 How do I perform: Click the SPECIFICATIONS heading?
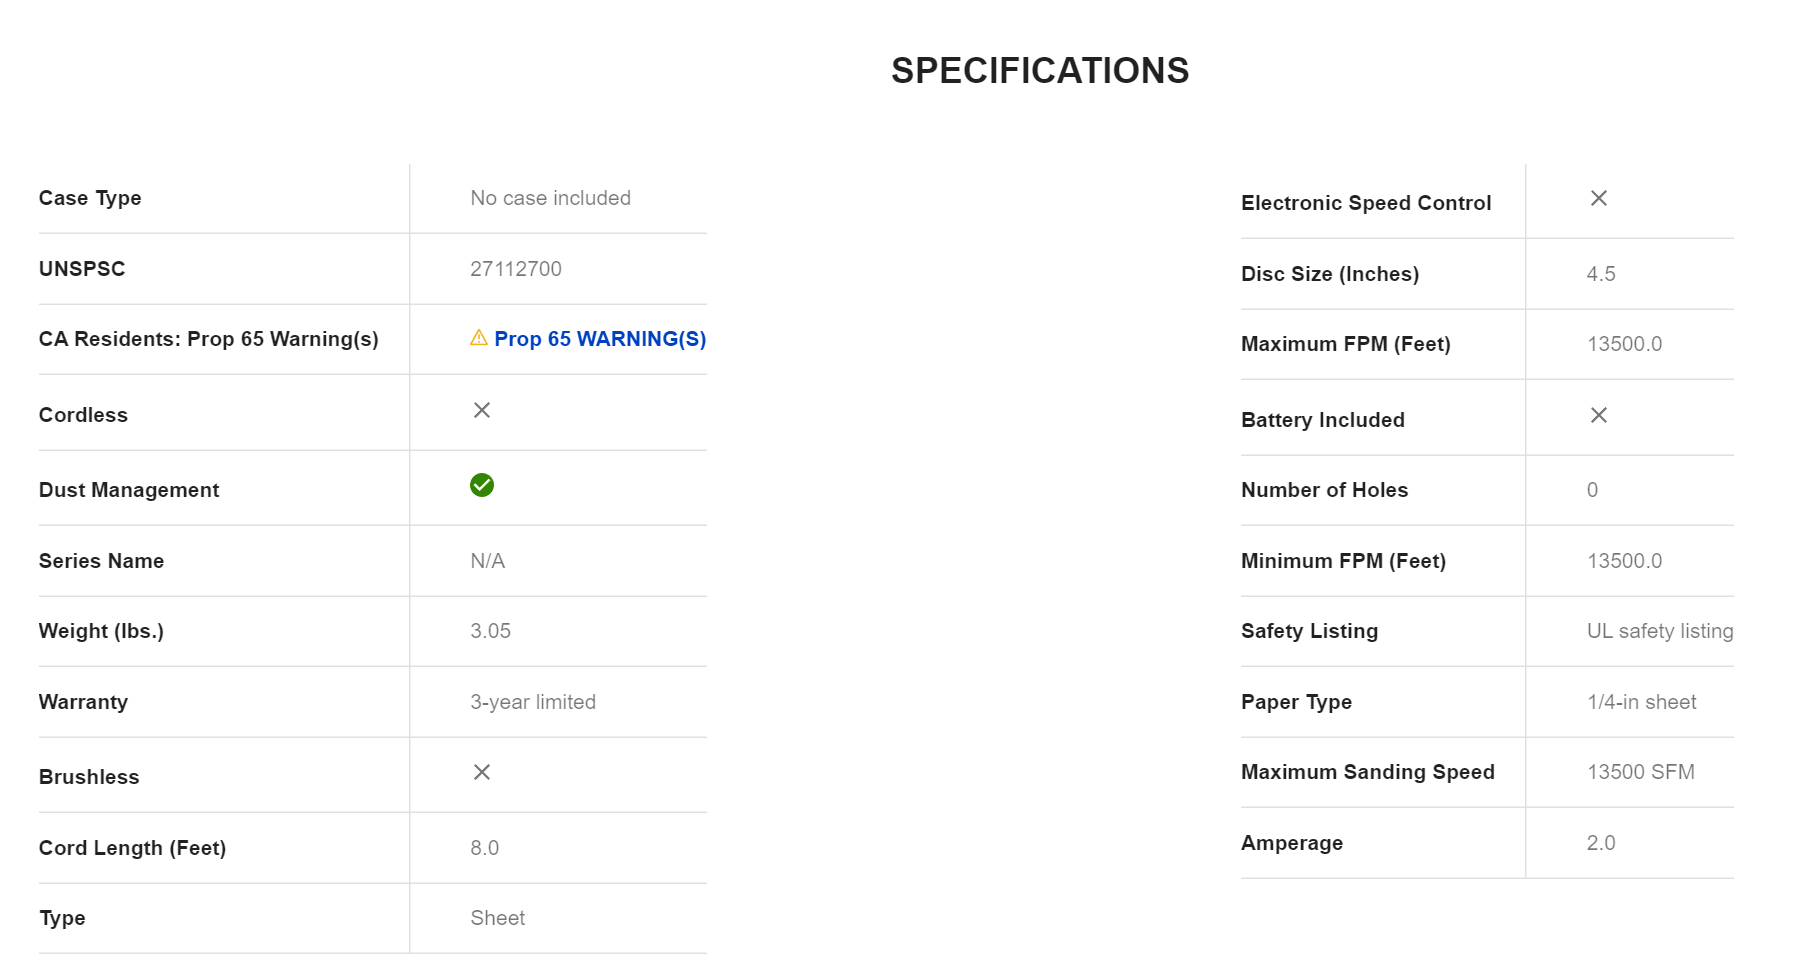[1040, 71]
